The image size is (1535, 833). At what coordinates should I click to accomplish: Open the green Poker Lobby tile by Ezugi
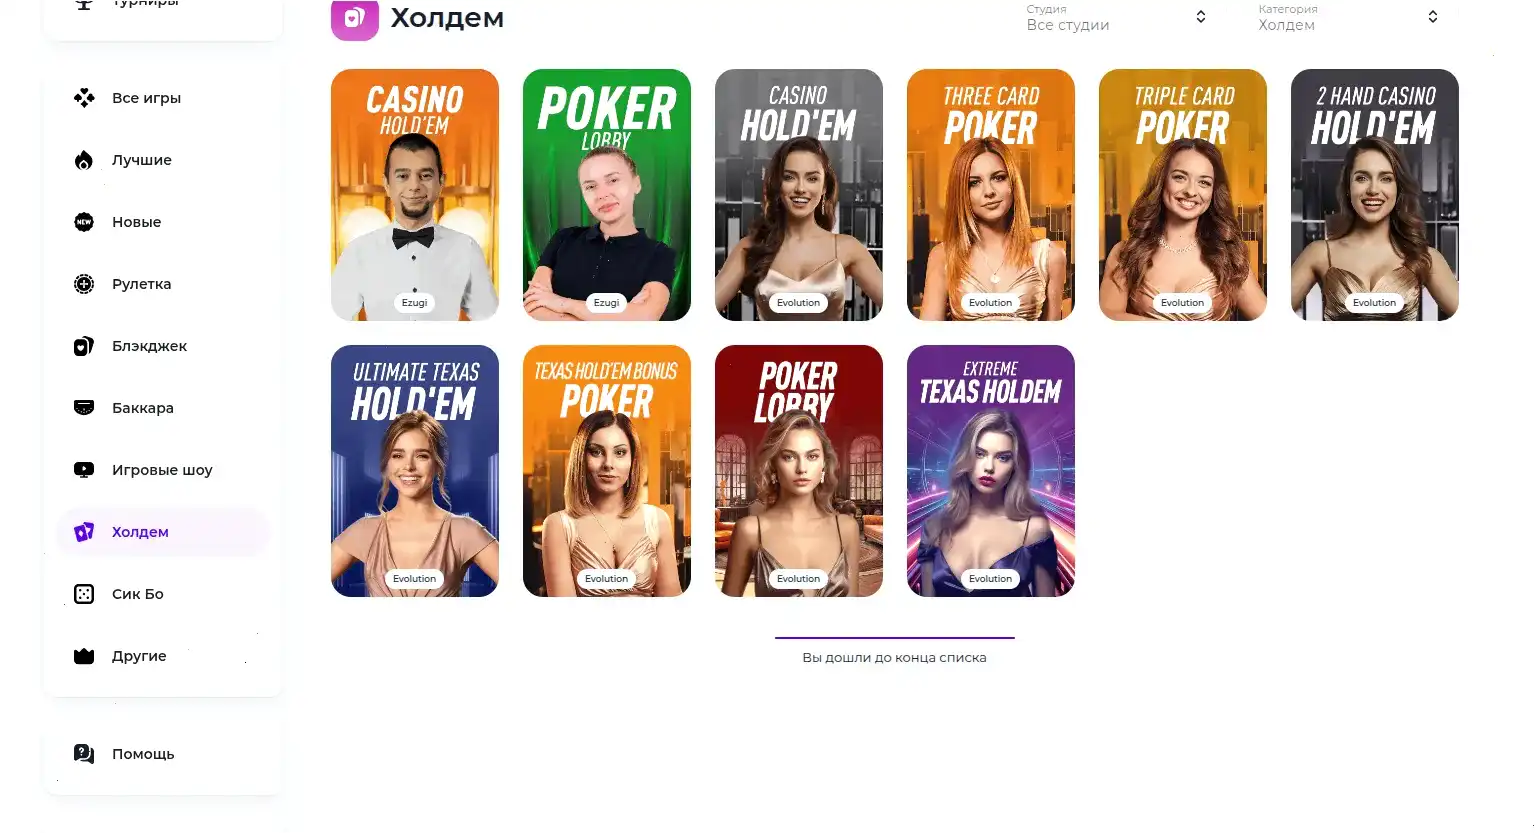pos(607,195)
